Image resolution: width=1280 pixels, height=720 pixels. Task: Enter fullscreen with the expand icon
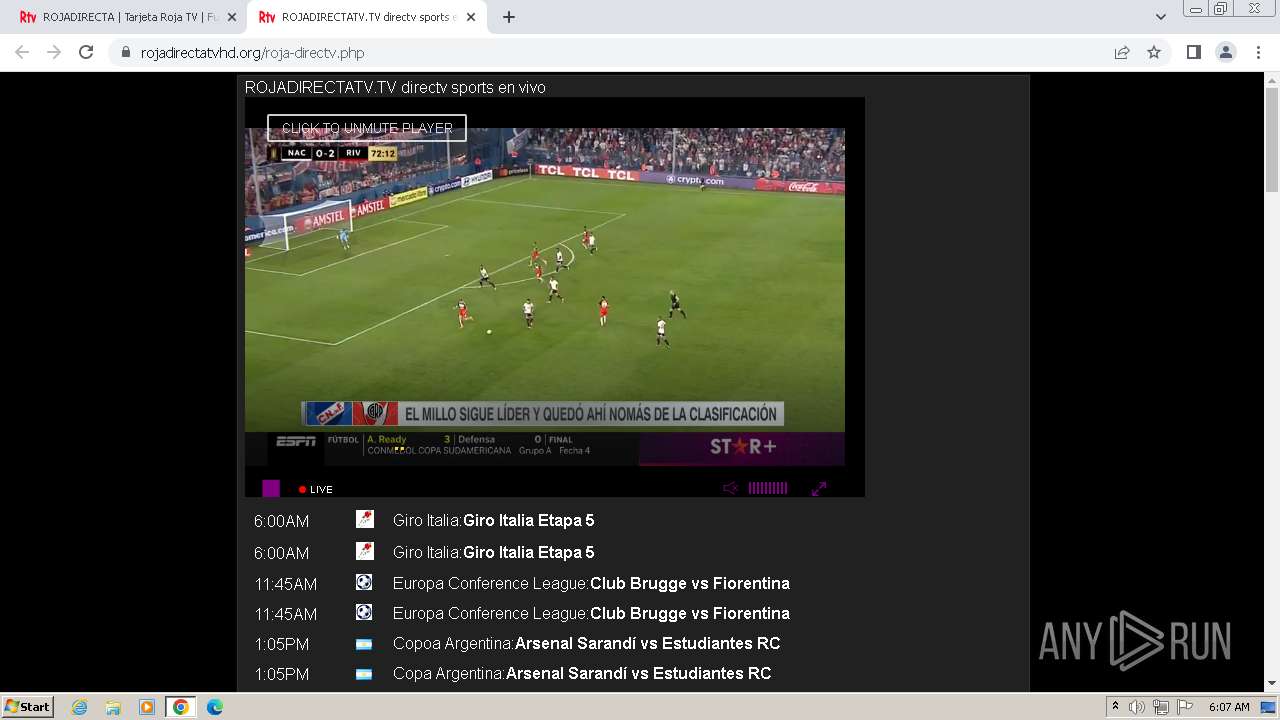tap(819, 488)
